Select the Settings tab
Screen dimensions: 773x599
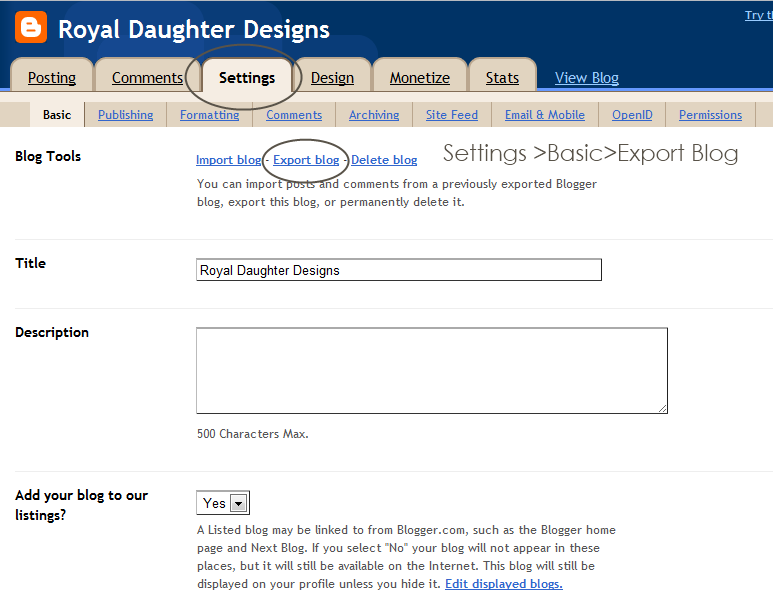[247, 78]
